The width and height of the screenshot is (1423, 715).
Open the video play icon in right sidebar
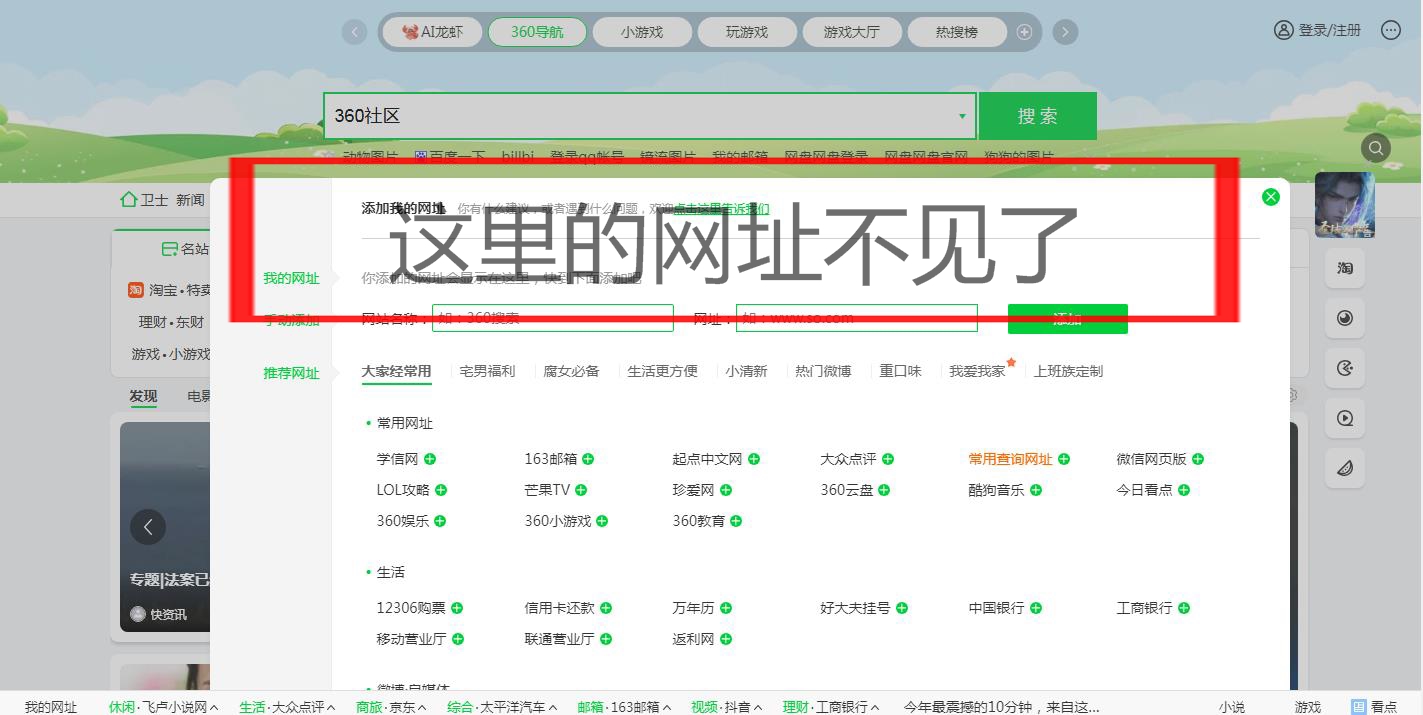1345,419
